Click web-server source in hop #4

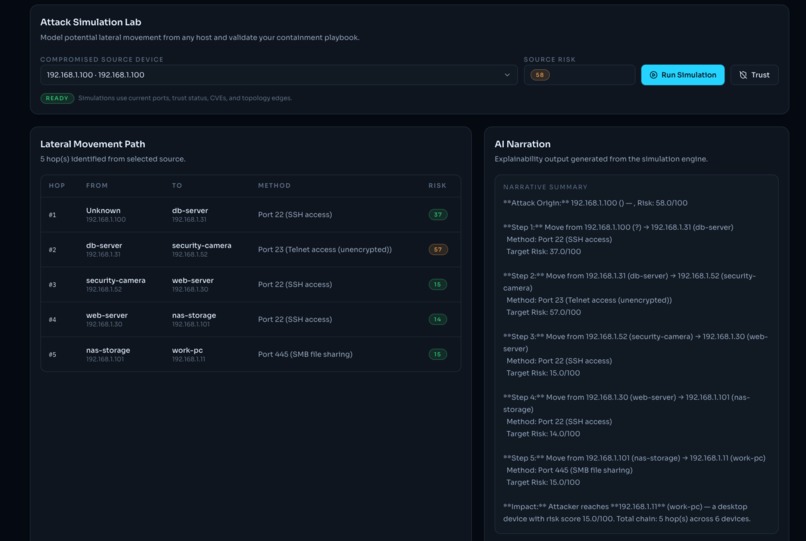pyautogui.click(x=107, y=316)
